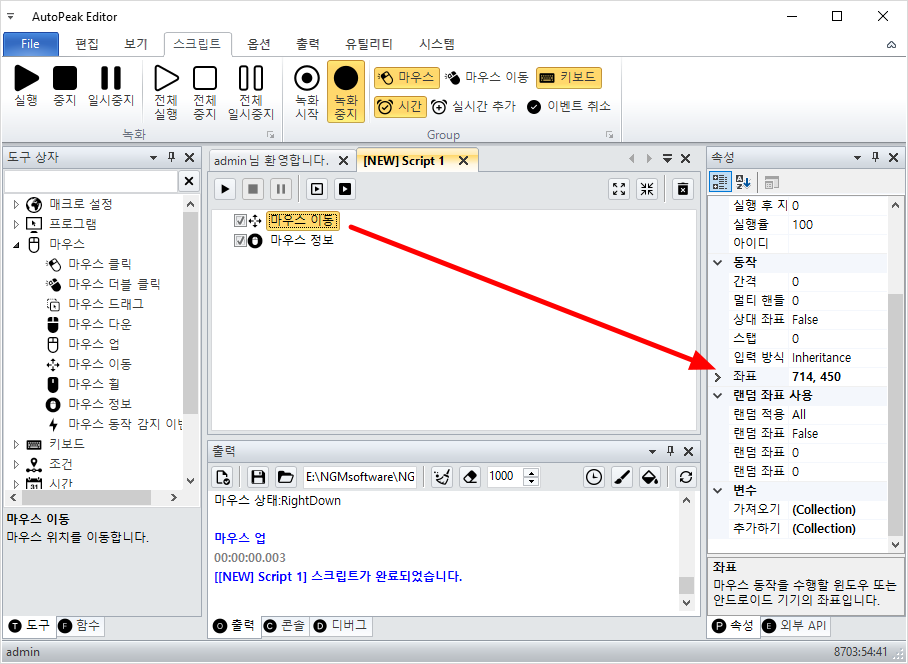Image resolution: width=908 pixels, height=664 pixels.
Task: Expand all script items icon
Action: pyautogui.click(x=619, y=189)
